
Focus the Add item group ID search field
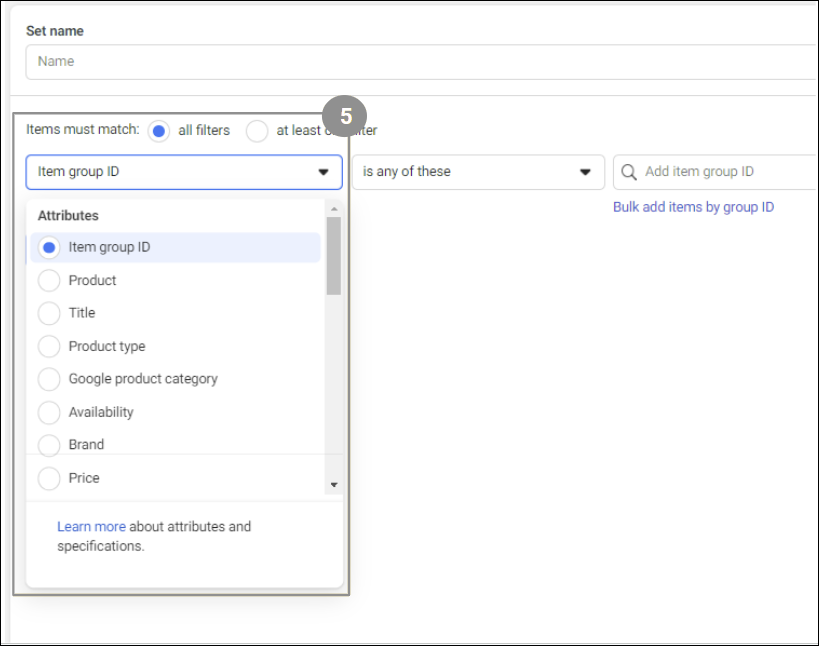pyautogui.click(x=716, y=172)
